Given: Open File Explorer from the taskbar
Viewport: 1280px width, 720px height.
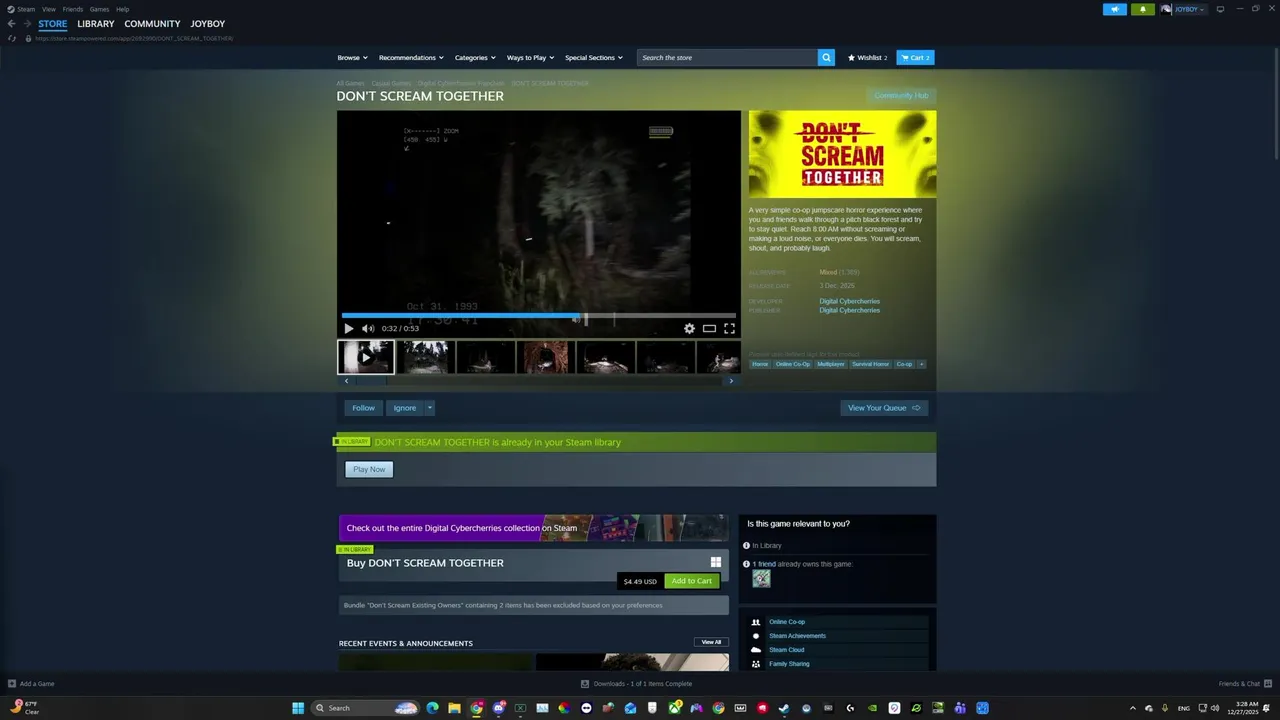Looking at the screenshot, I should pyautogui.click(x=454, y=708).
